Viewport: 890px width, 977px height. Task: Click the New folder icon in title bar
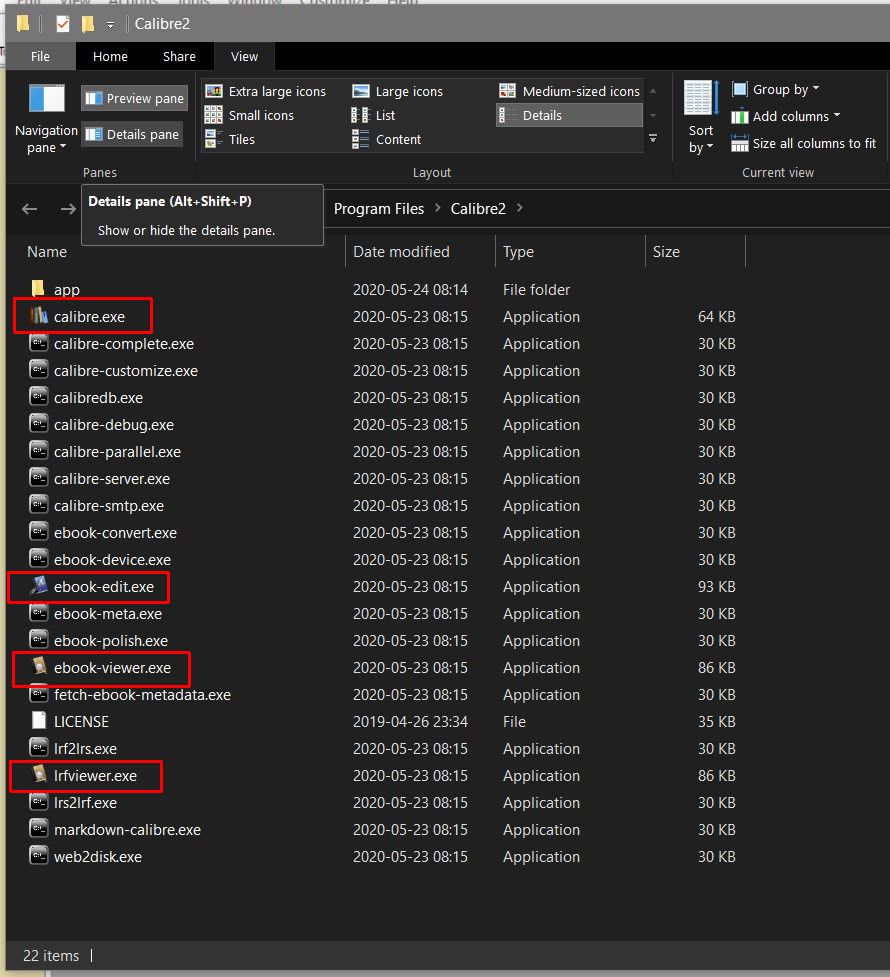tap(88, 24)
